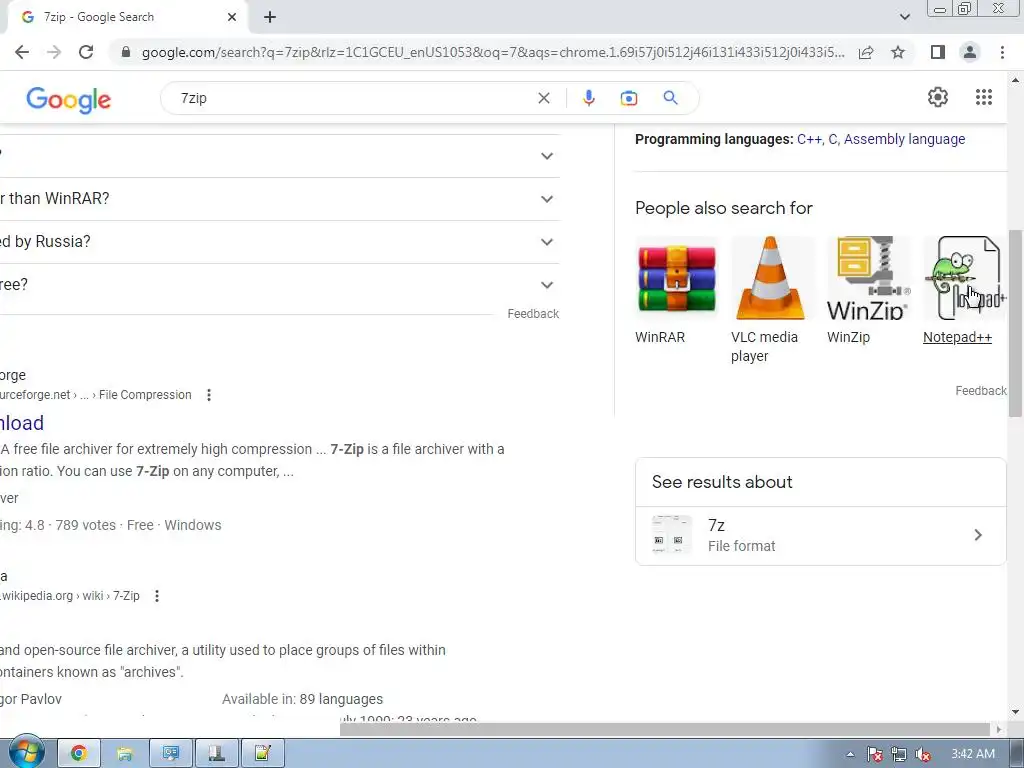Reload the Google search page
Viewport: 1024px width, 768px height.
(86, 52)
